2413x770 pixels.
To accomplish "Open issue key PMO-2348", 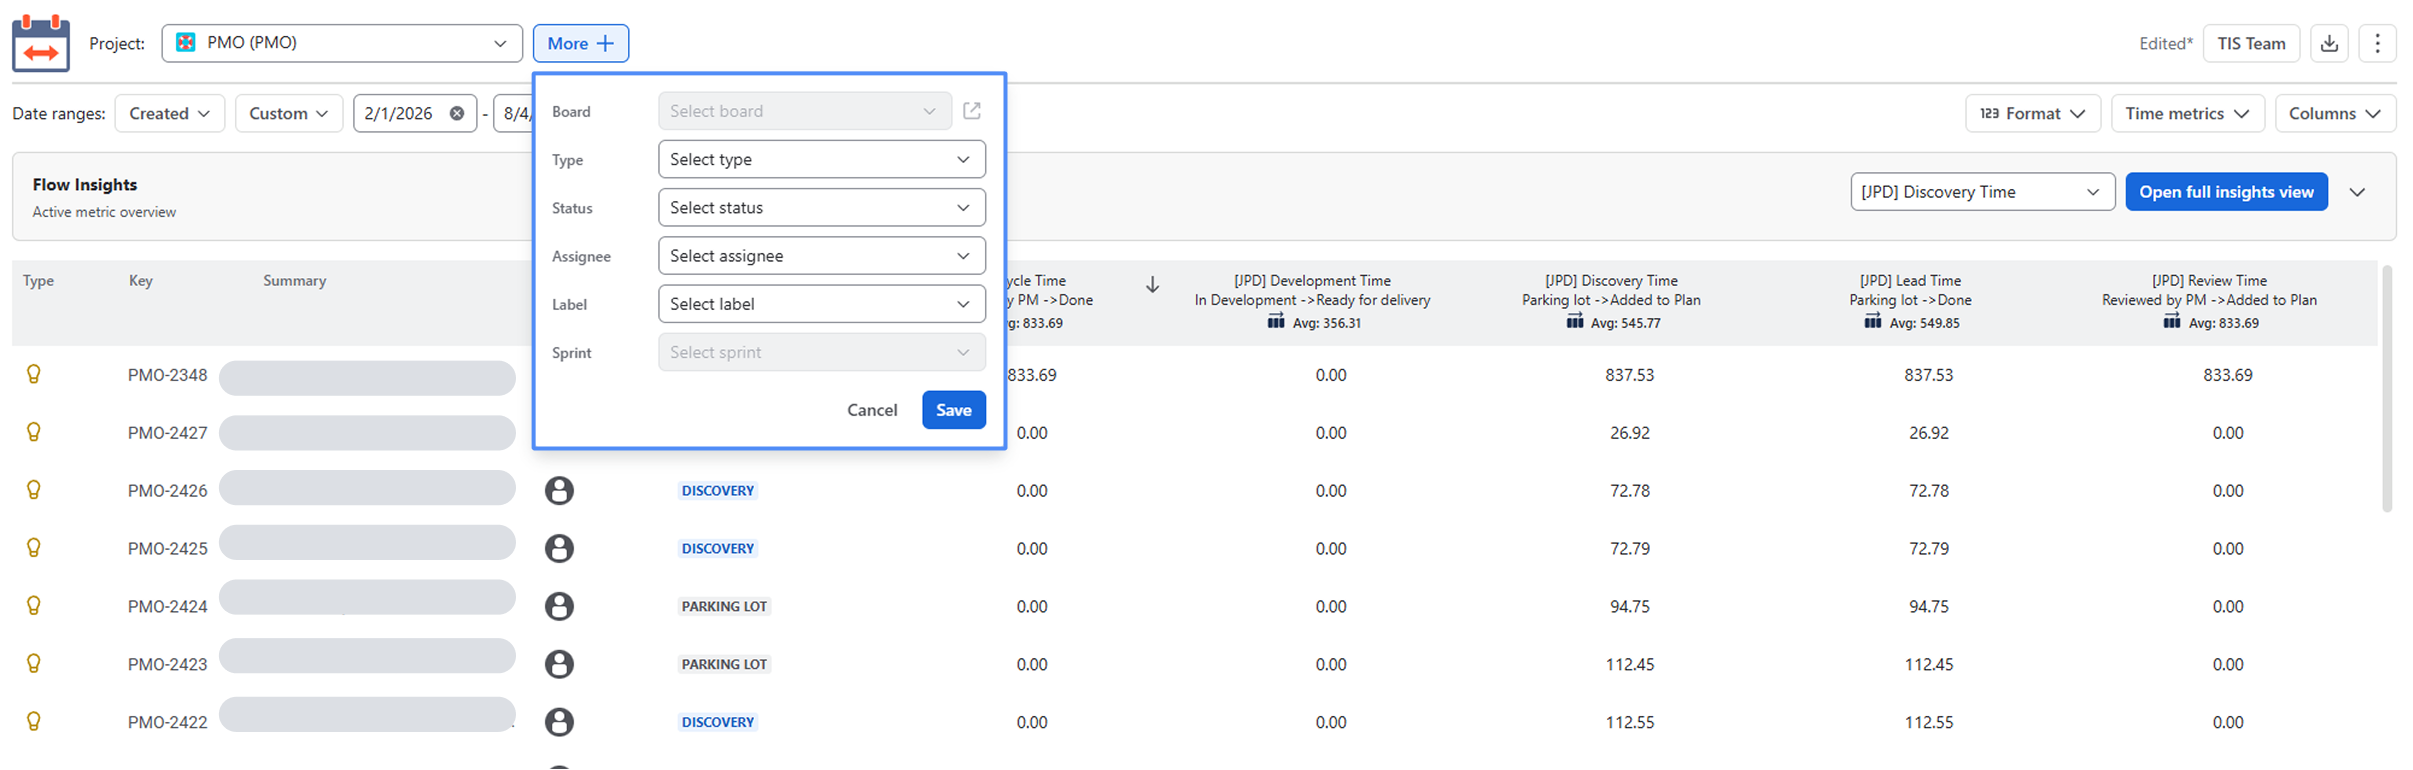I will click(x=168, y=375).
